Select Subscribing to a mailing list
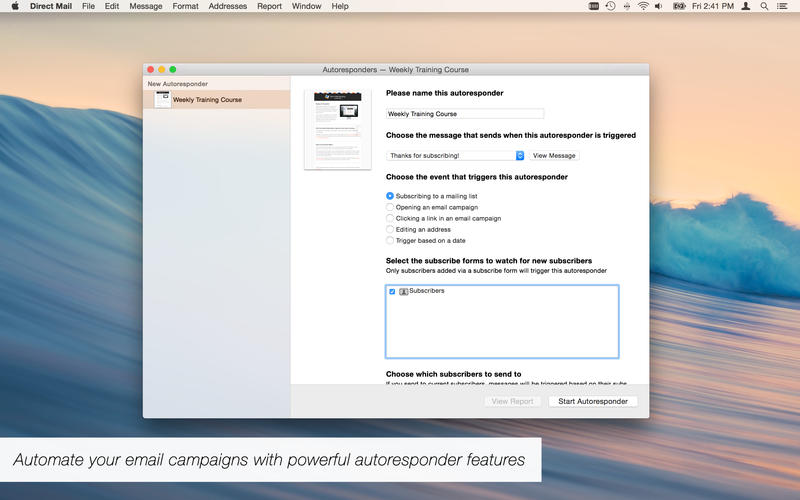Screen dimensions: 800x500 pos(390,196)
